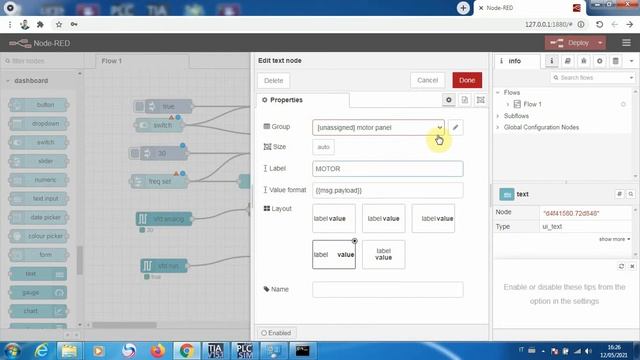Toggle the Enabled button at dialog bottom

[276, 333]
